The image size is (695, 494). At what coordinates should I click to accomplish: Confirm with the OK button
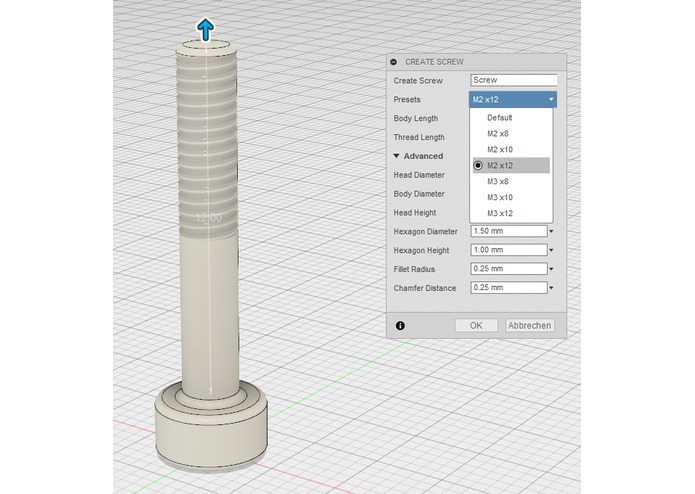[x=476, y=326]
